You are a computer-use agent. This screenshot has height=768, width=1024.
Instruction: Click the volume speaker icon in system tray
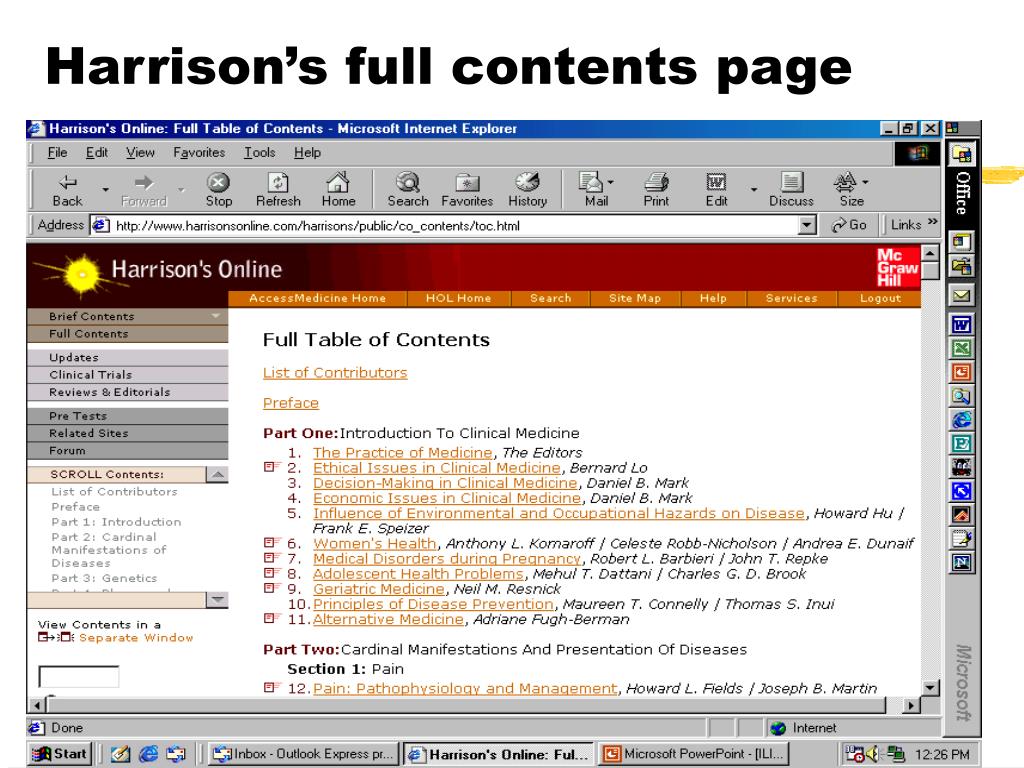tap(873, 754)
